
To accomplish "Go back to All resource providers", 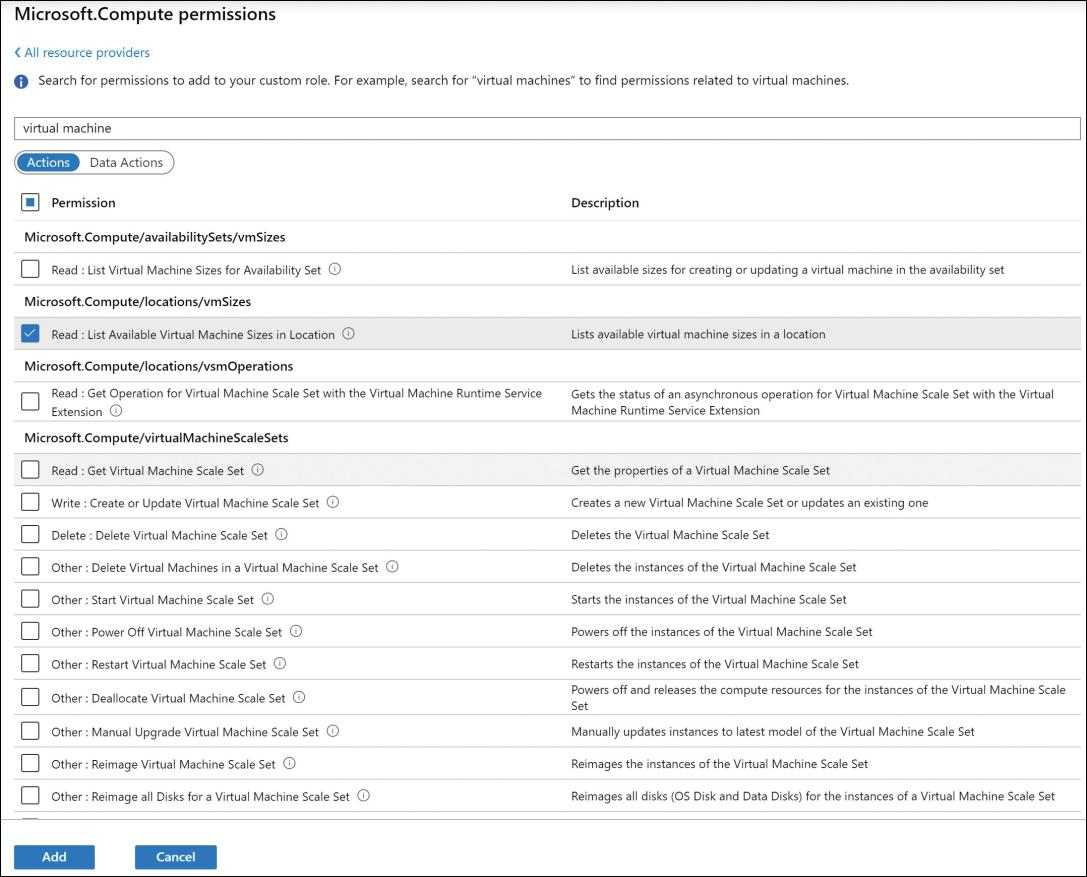I will (x=82, y=52).
